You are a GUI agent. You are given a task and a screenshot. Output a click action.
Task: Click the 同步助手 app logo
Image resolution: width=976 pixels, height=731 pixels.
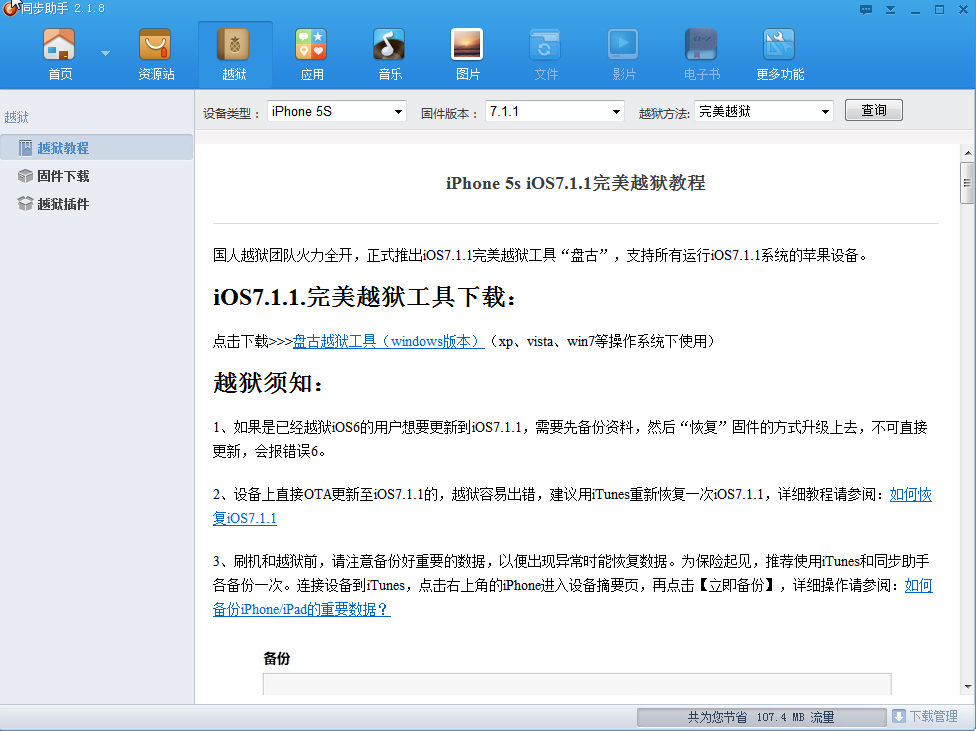11,8
